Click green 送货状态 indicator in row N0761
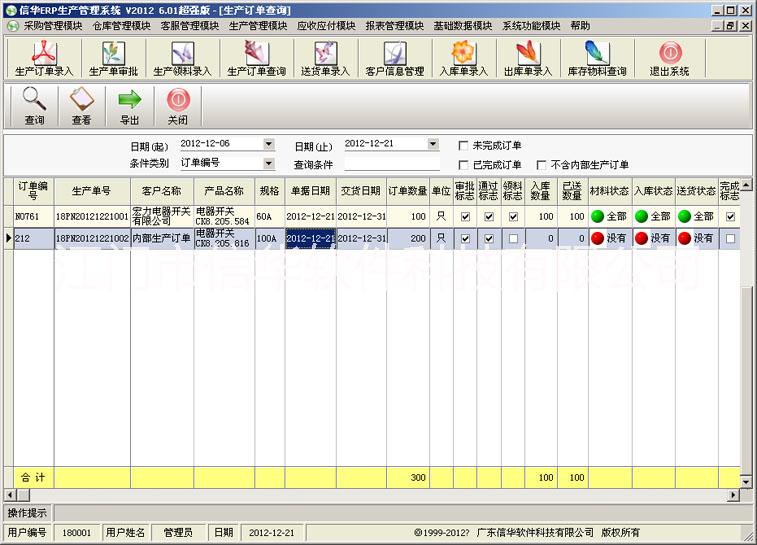This screenshot has width=757, height=545. pos(685,216)
